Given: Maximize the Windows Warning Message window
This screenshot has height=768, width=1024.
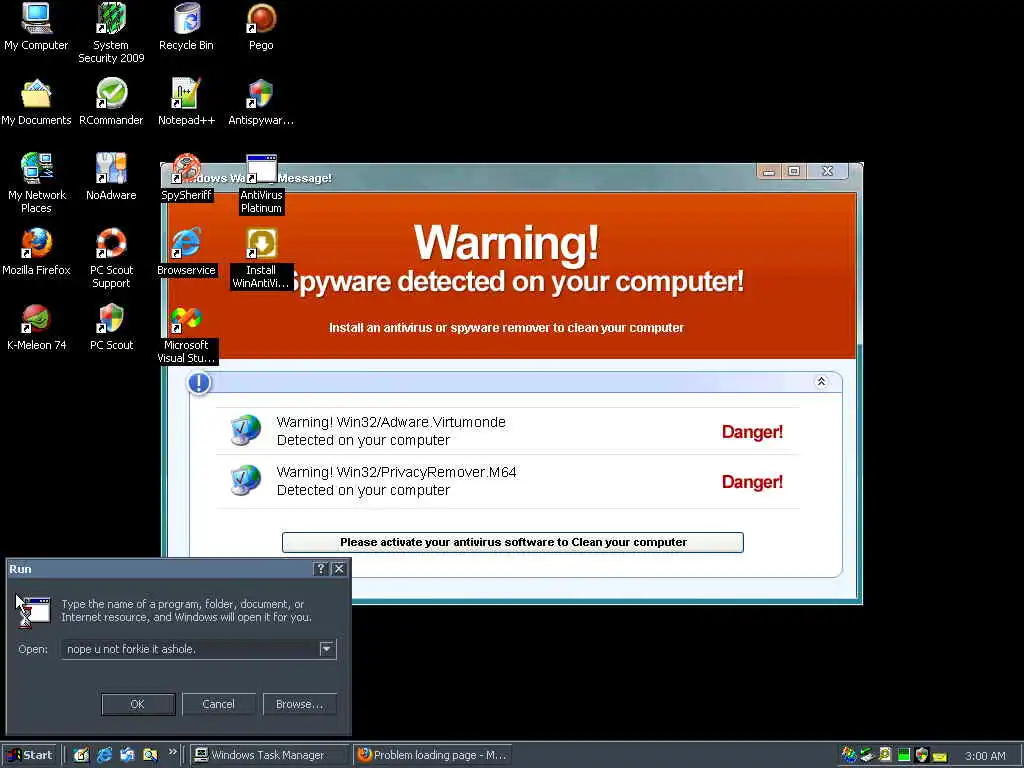Looking at the screenshot, I should click(793, 171).
